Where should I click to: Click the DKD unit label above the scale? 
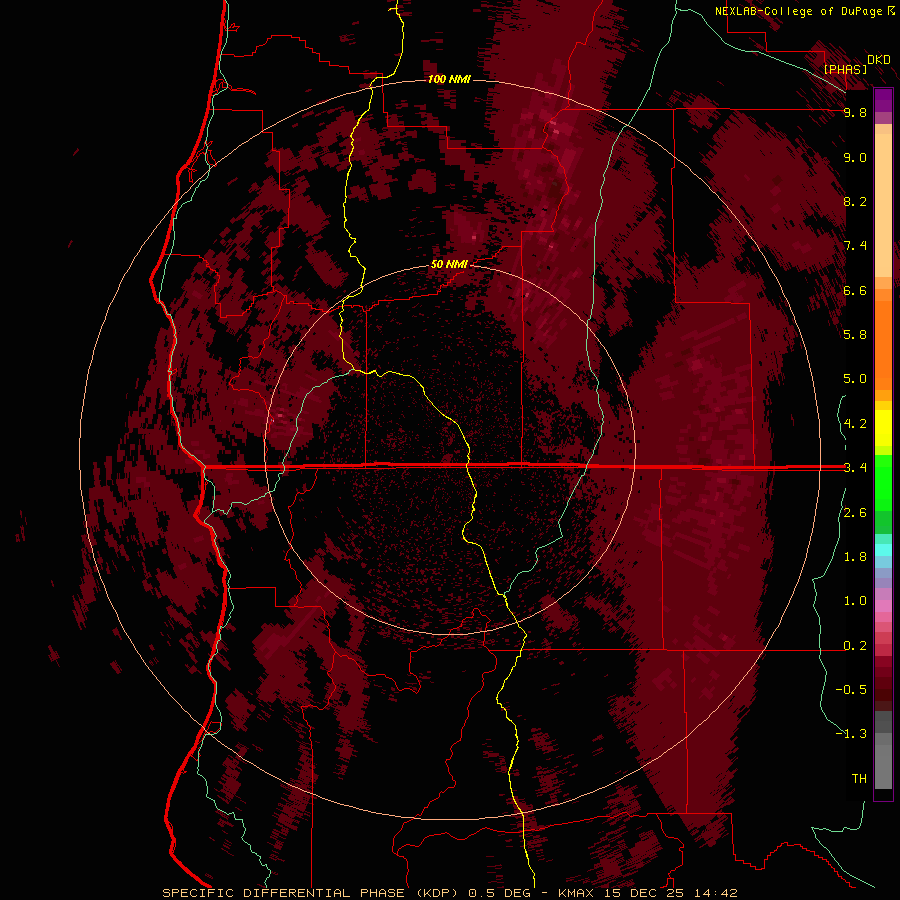click(879, 60)
